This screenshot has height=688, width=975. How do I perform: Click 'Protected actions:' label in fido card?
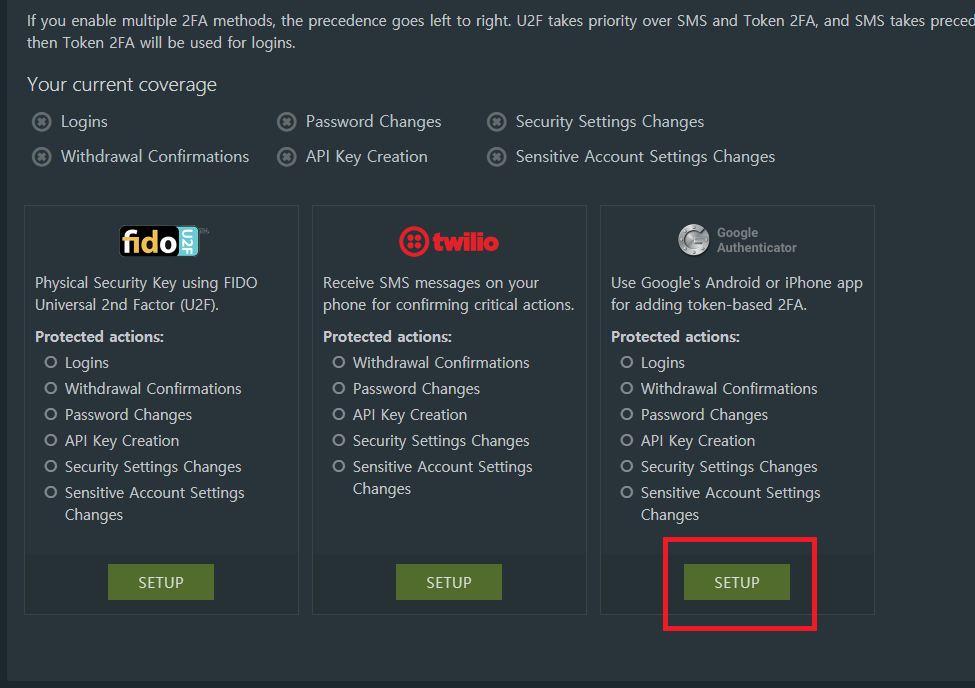[x=99, y=337]
